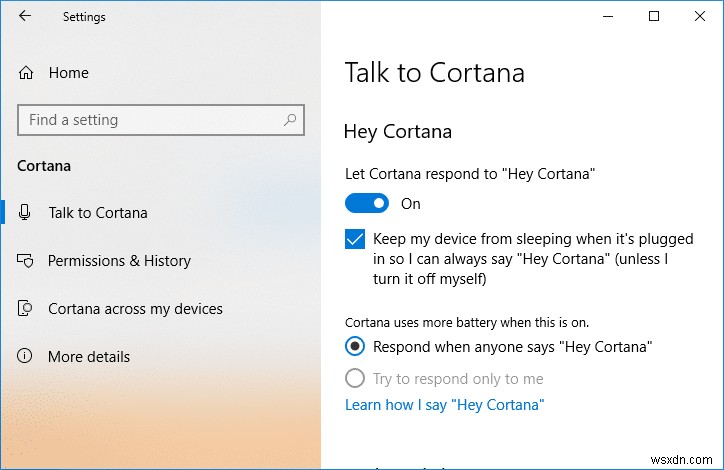Open the Home settings page
Image resolution: width=724 pixels, height=470 pixels.
click(69, 73)
